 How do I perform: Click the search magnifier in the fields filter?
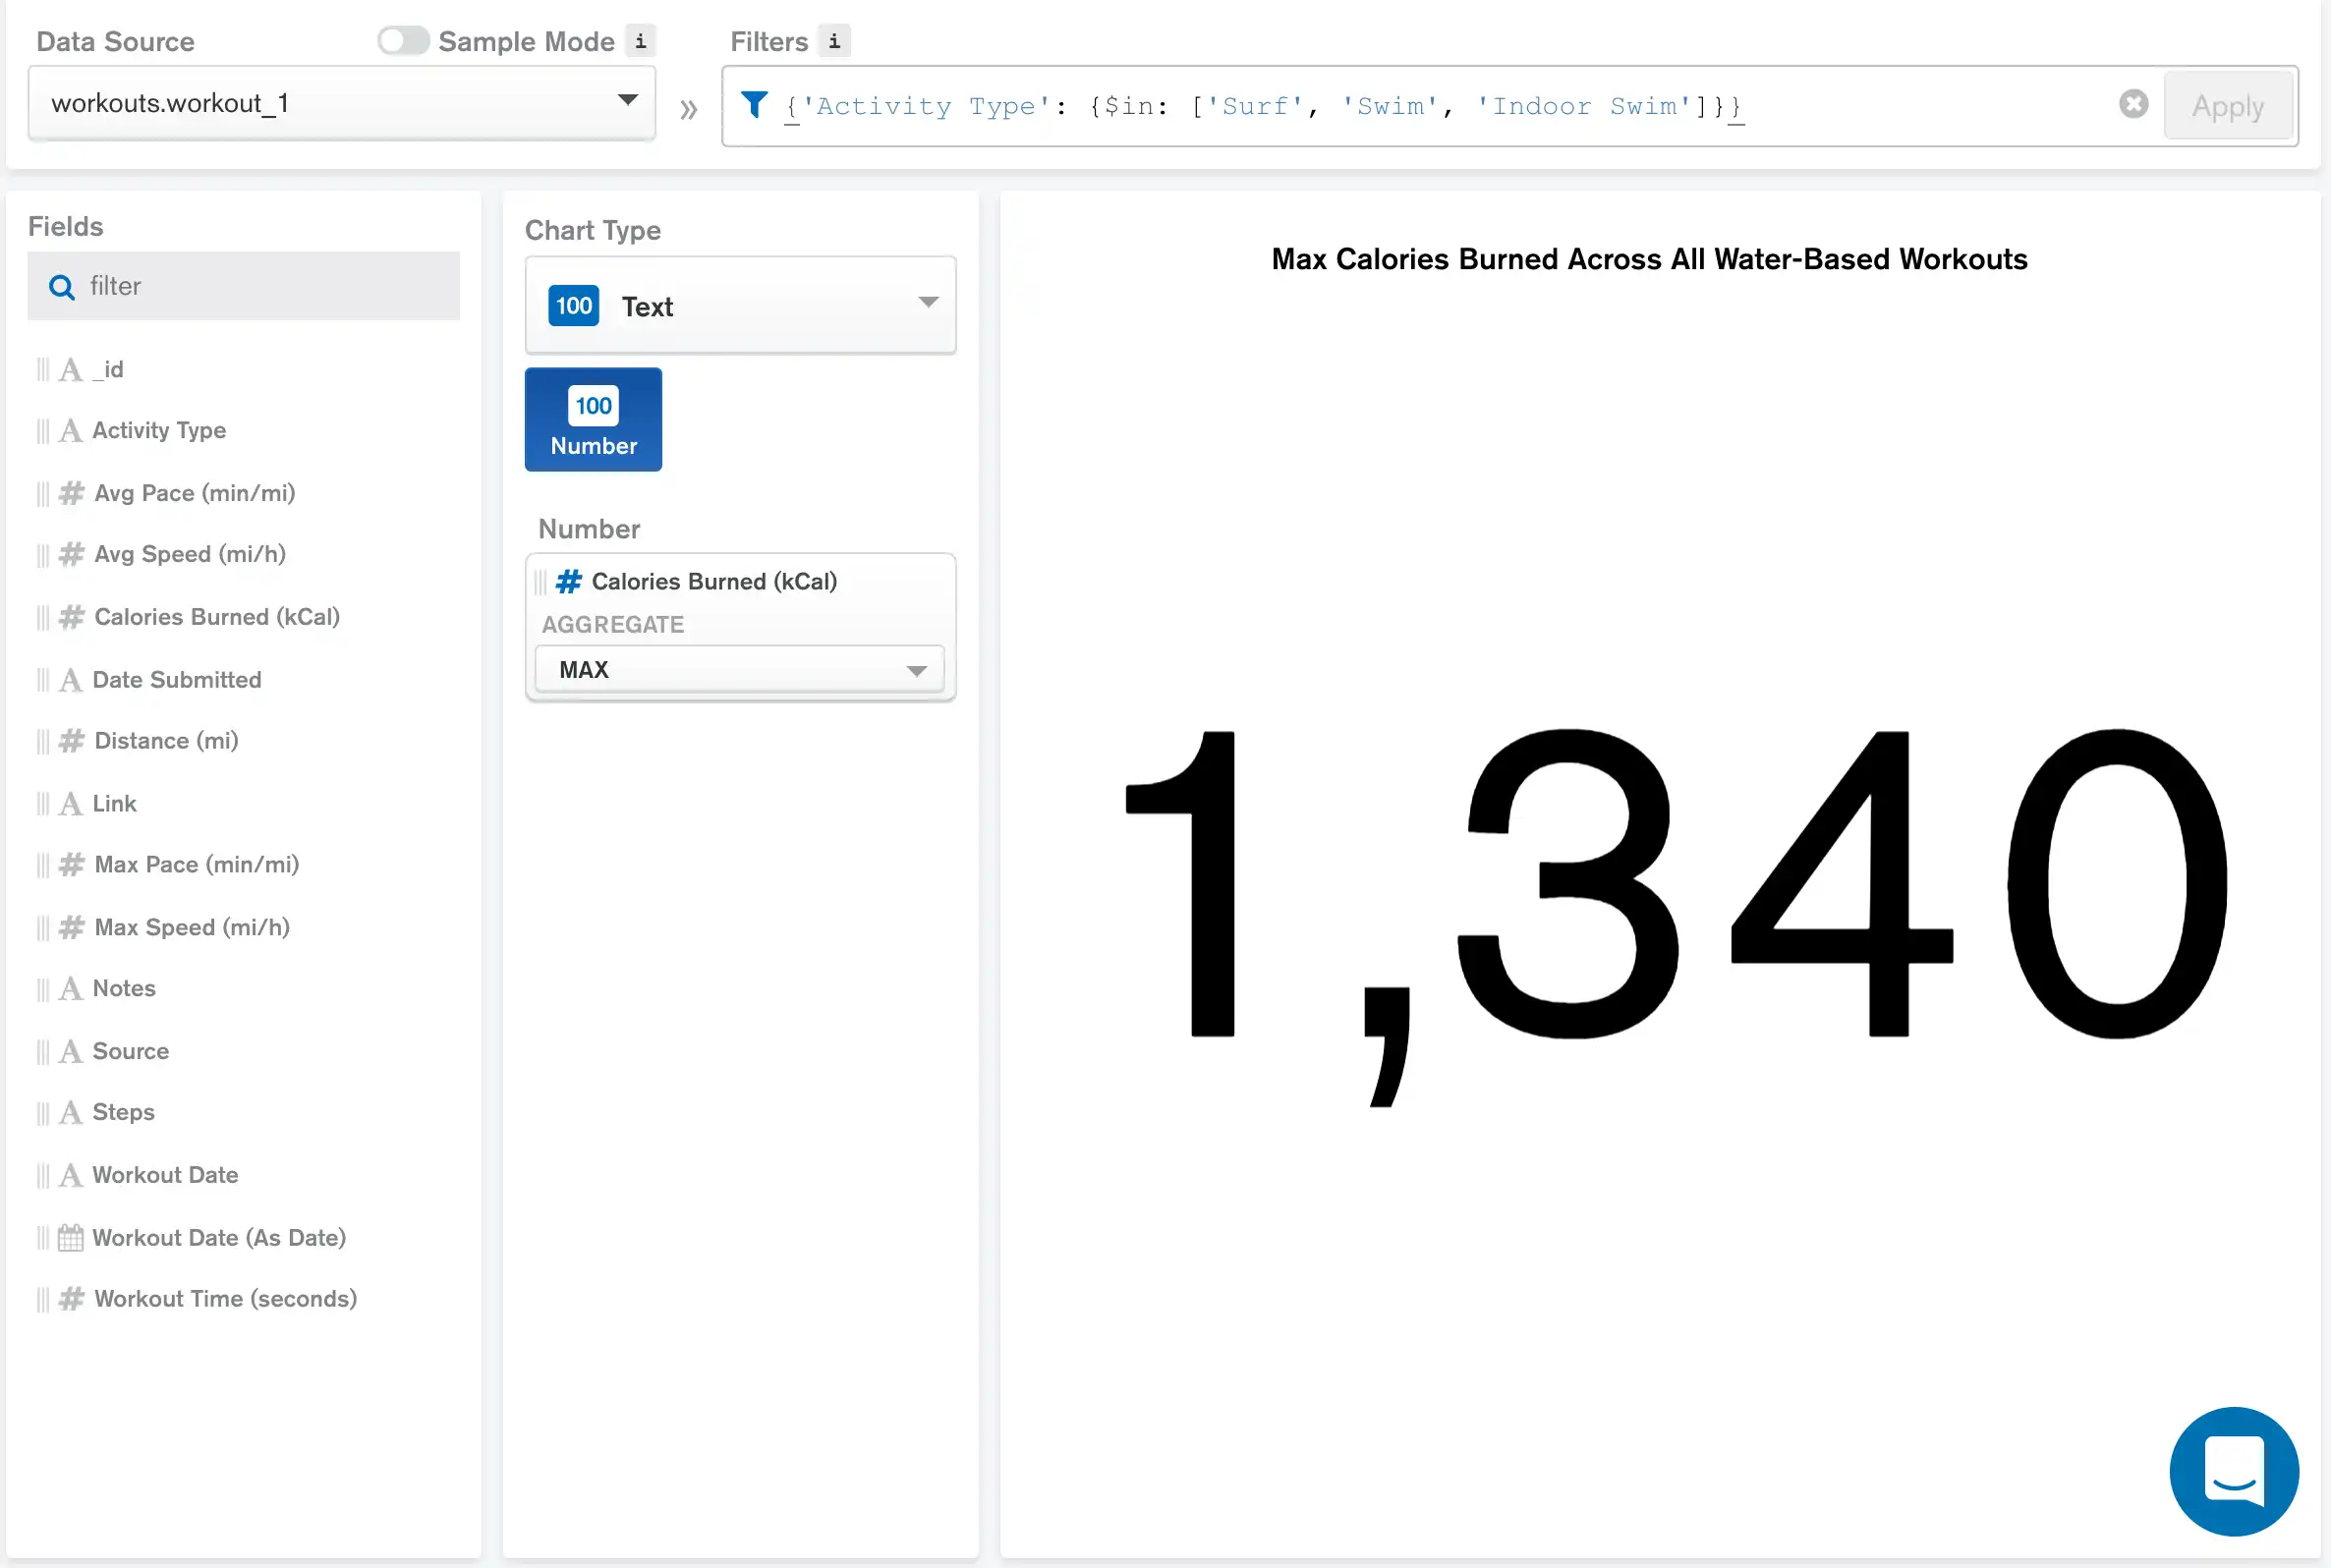tap(62, 287)
